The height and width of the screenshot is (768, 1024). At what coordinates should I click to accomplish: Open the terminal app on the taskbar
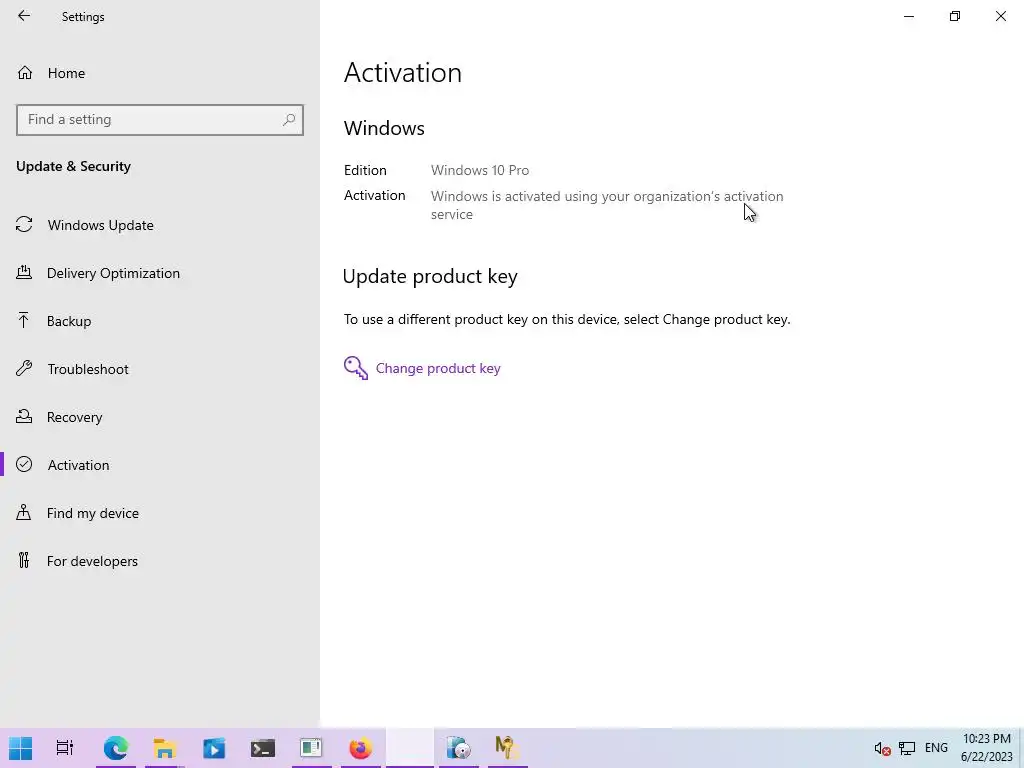[x=263, y=748]
